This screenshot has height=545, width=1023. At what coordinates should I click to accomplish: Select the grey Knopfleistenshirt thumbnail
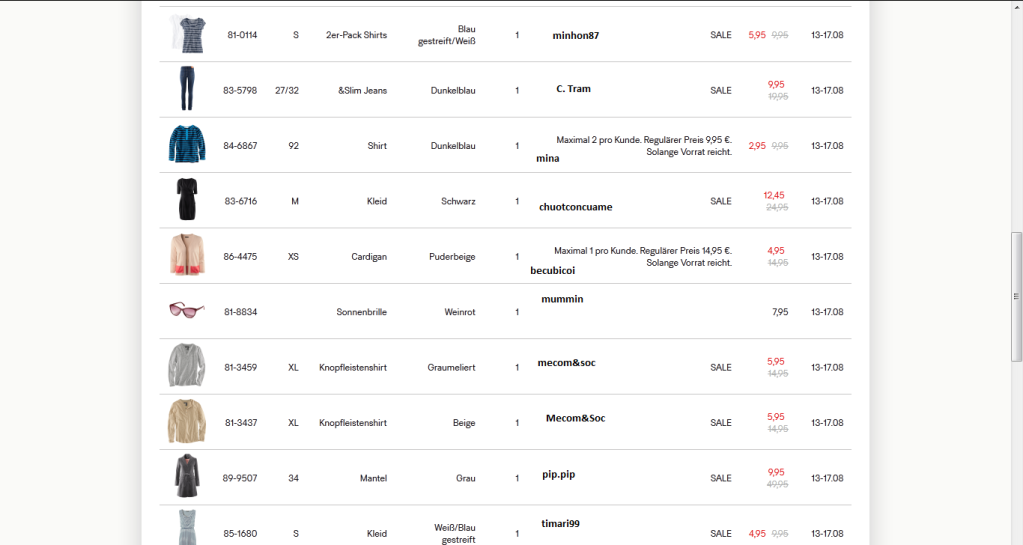coord(187,366)
